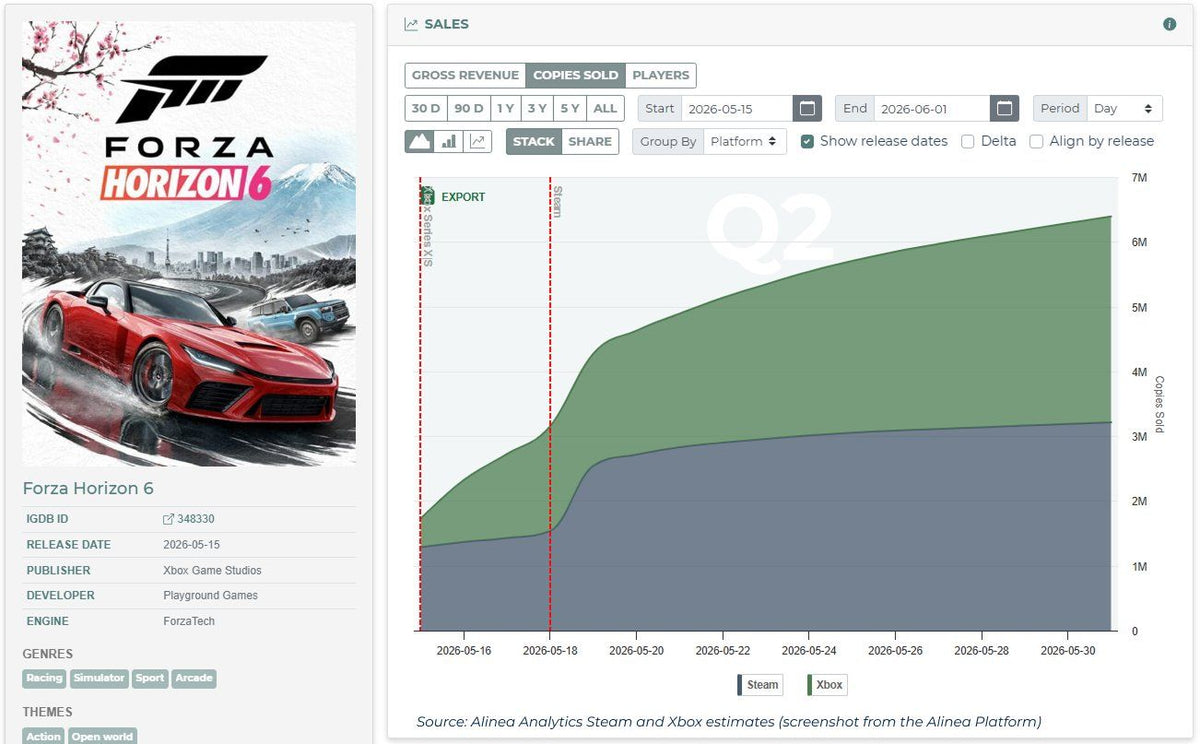Select the 30 D time range

(x=426, y=108)
